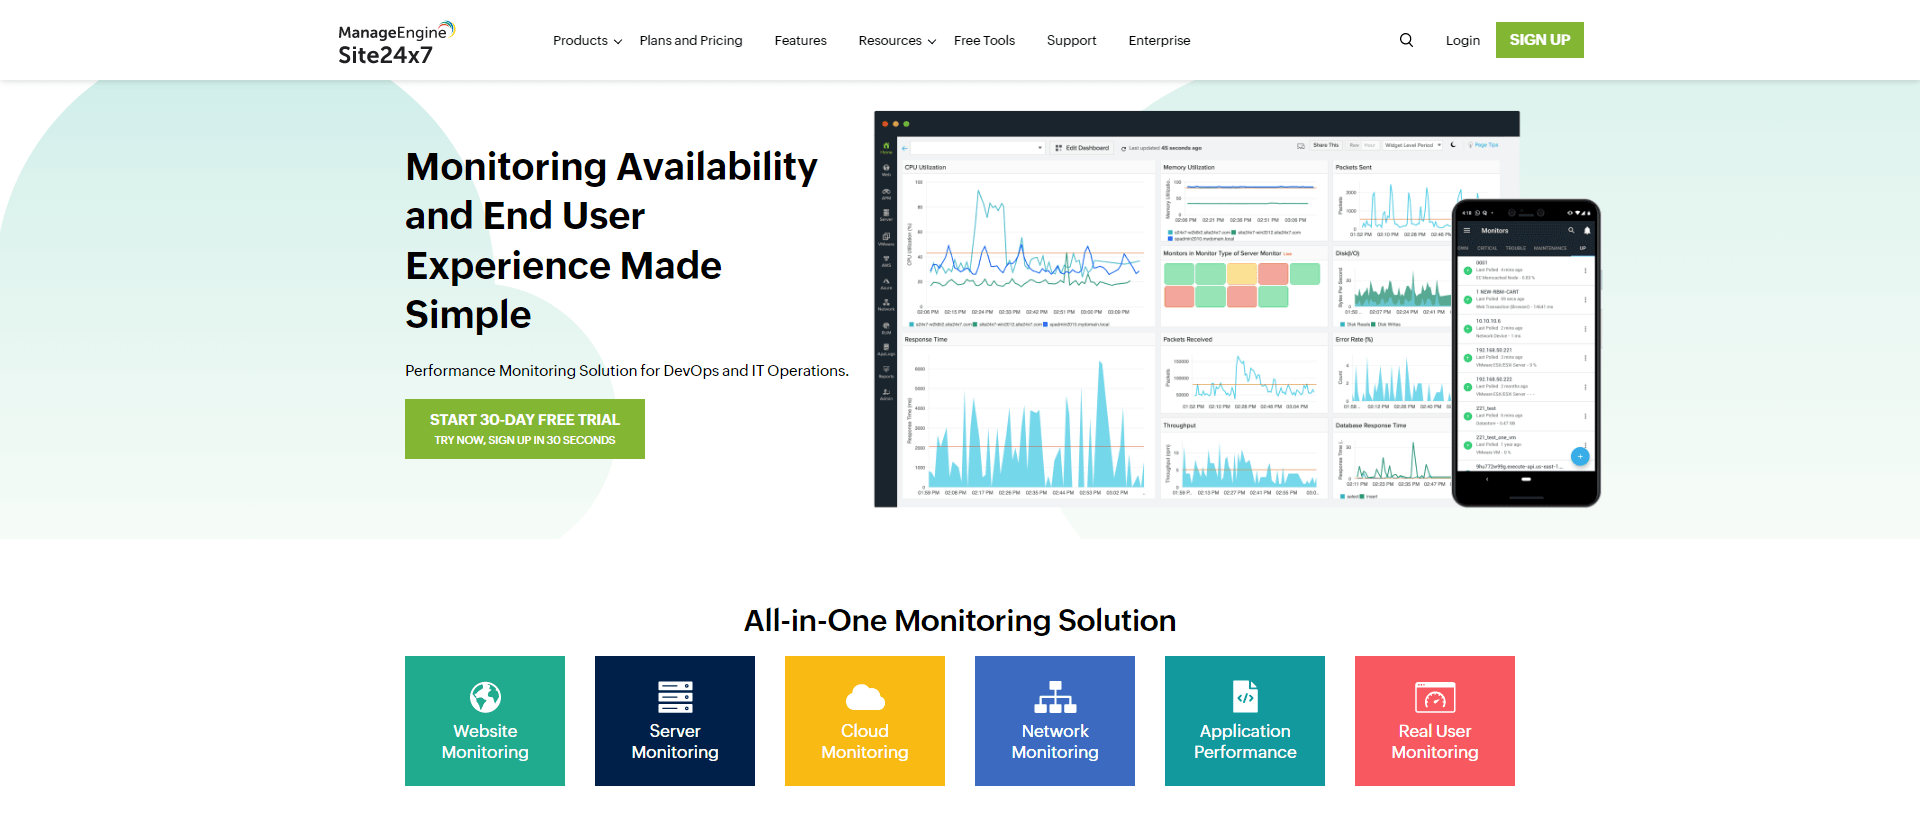Click the mobile phone Monitors screenshot
The height and width of the screenshot is (820, 1920).
pos(1526,353)
